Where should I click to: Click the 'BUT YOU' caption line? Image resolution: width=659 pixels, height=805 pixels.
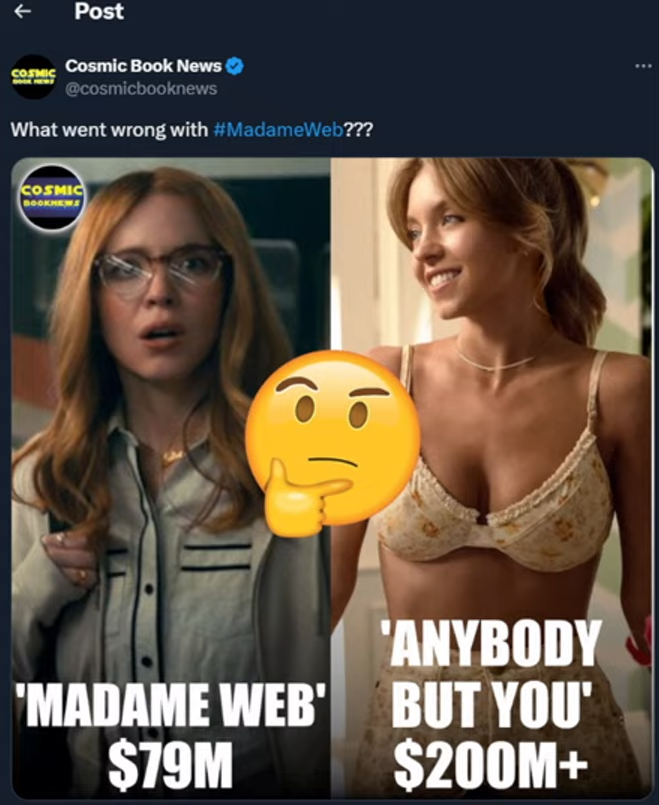pos(492,705)
